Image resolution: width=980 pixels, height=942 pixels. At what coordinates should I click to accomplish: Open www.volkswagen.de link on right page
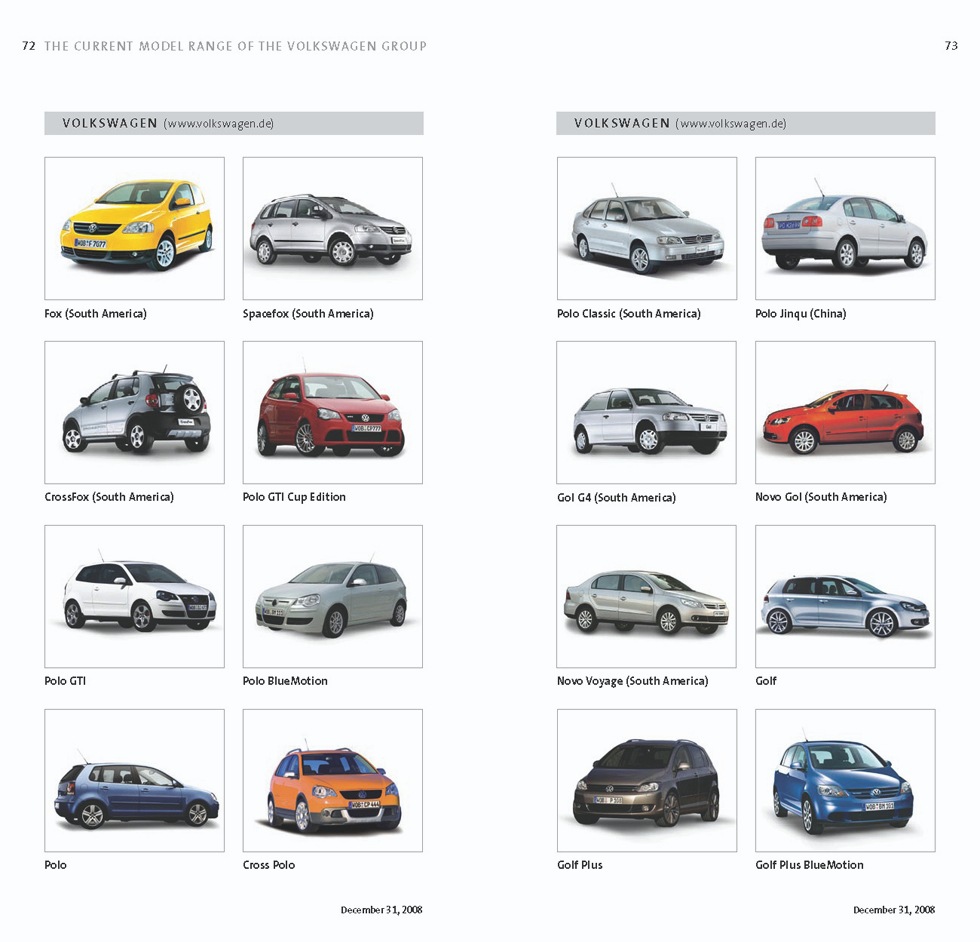[x=732, y=124]
